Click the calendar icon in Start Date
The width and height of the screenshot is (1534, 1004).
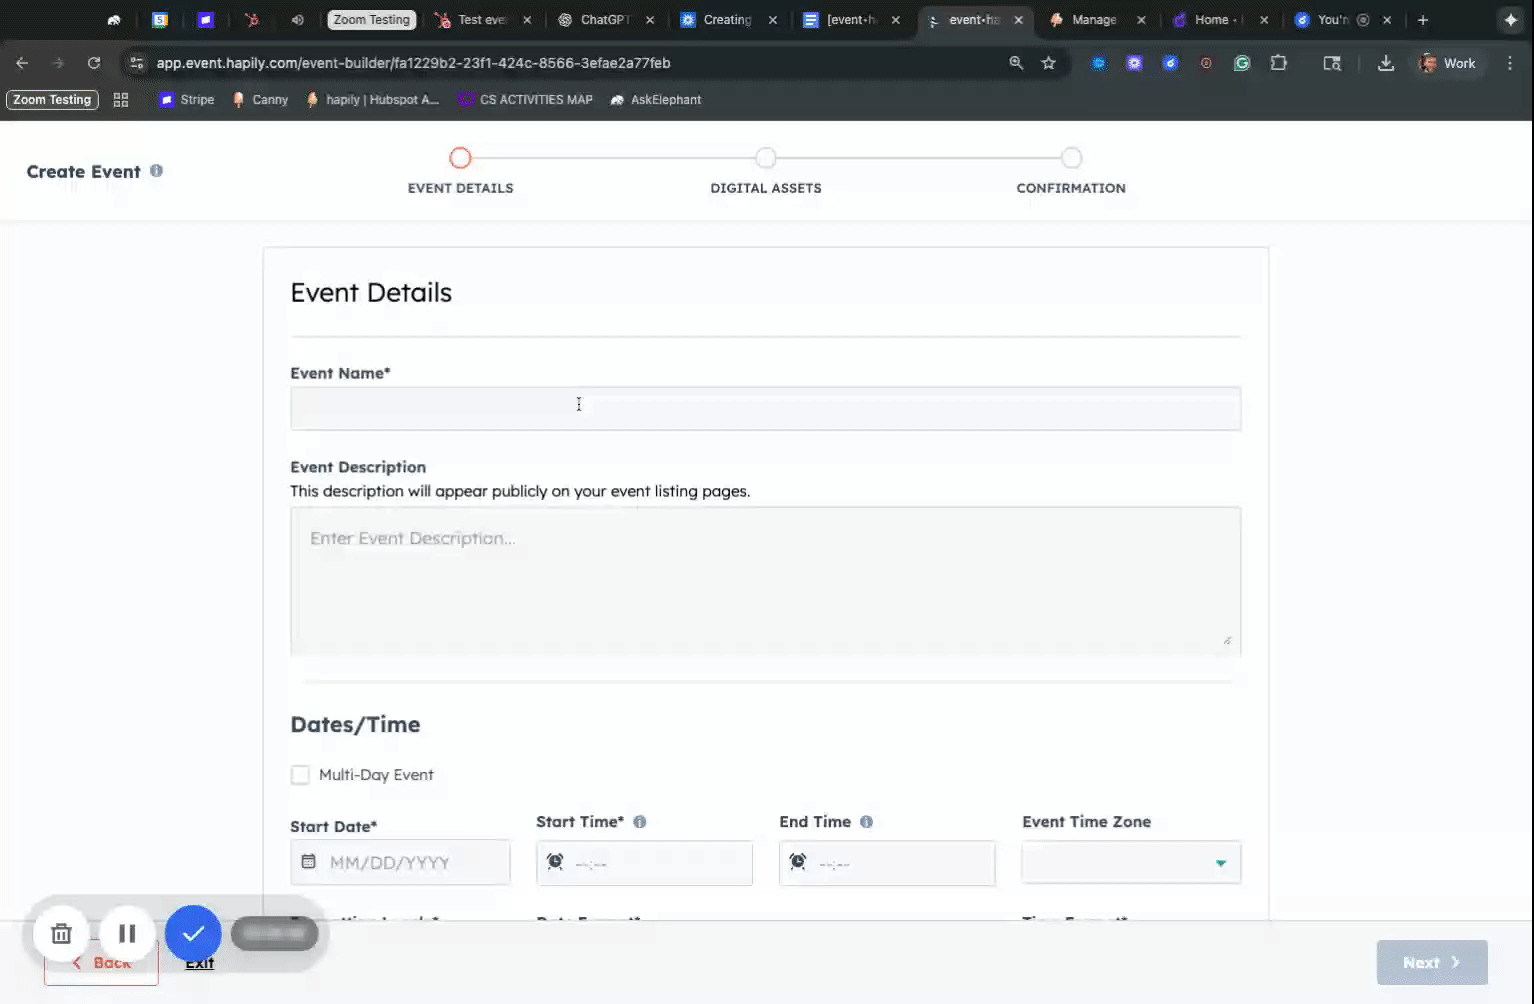click(309, 862)
